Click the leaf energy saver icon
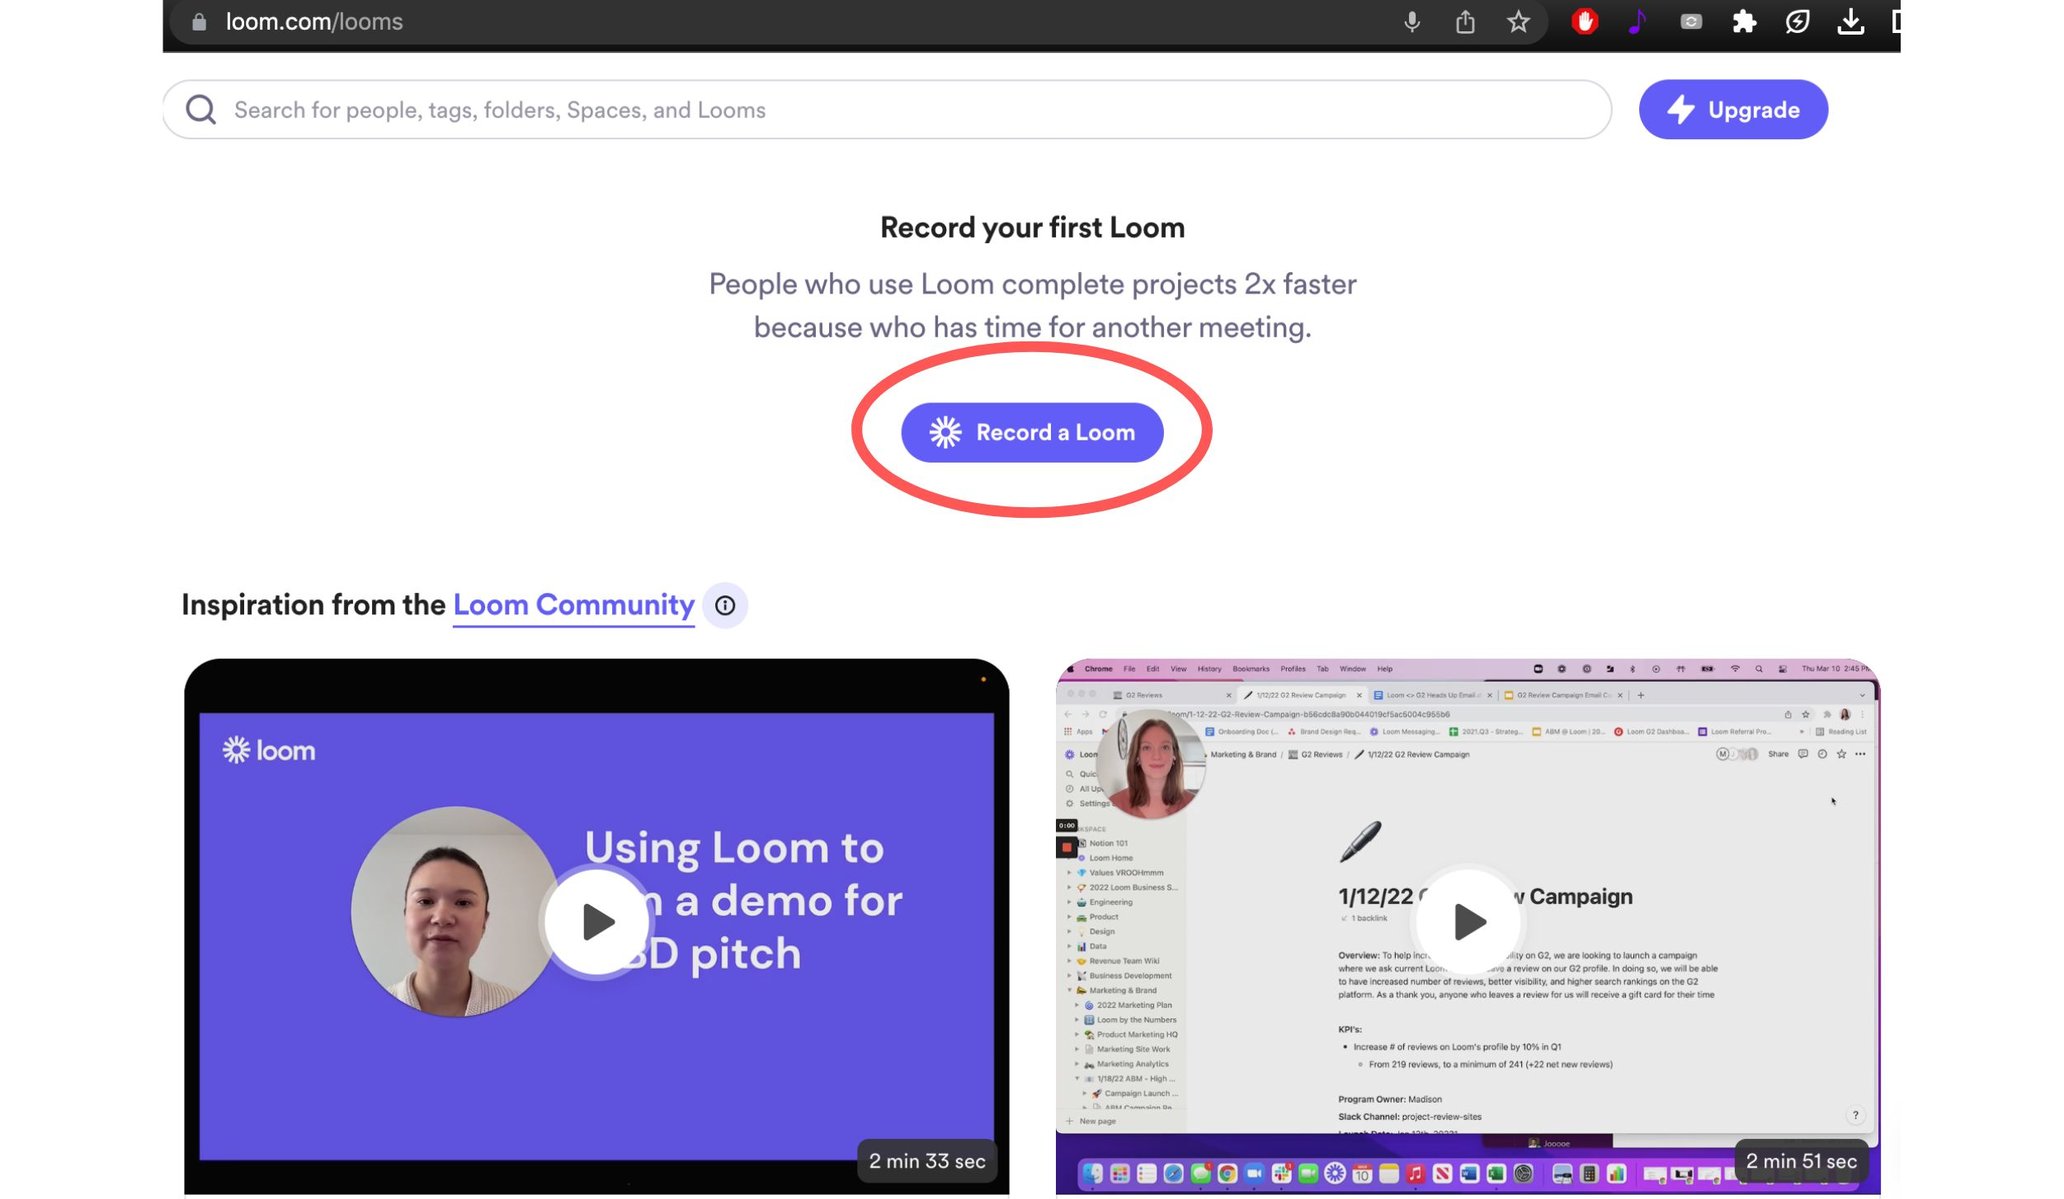 [1797, 21]
